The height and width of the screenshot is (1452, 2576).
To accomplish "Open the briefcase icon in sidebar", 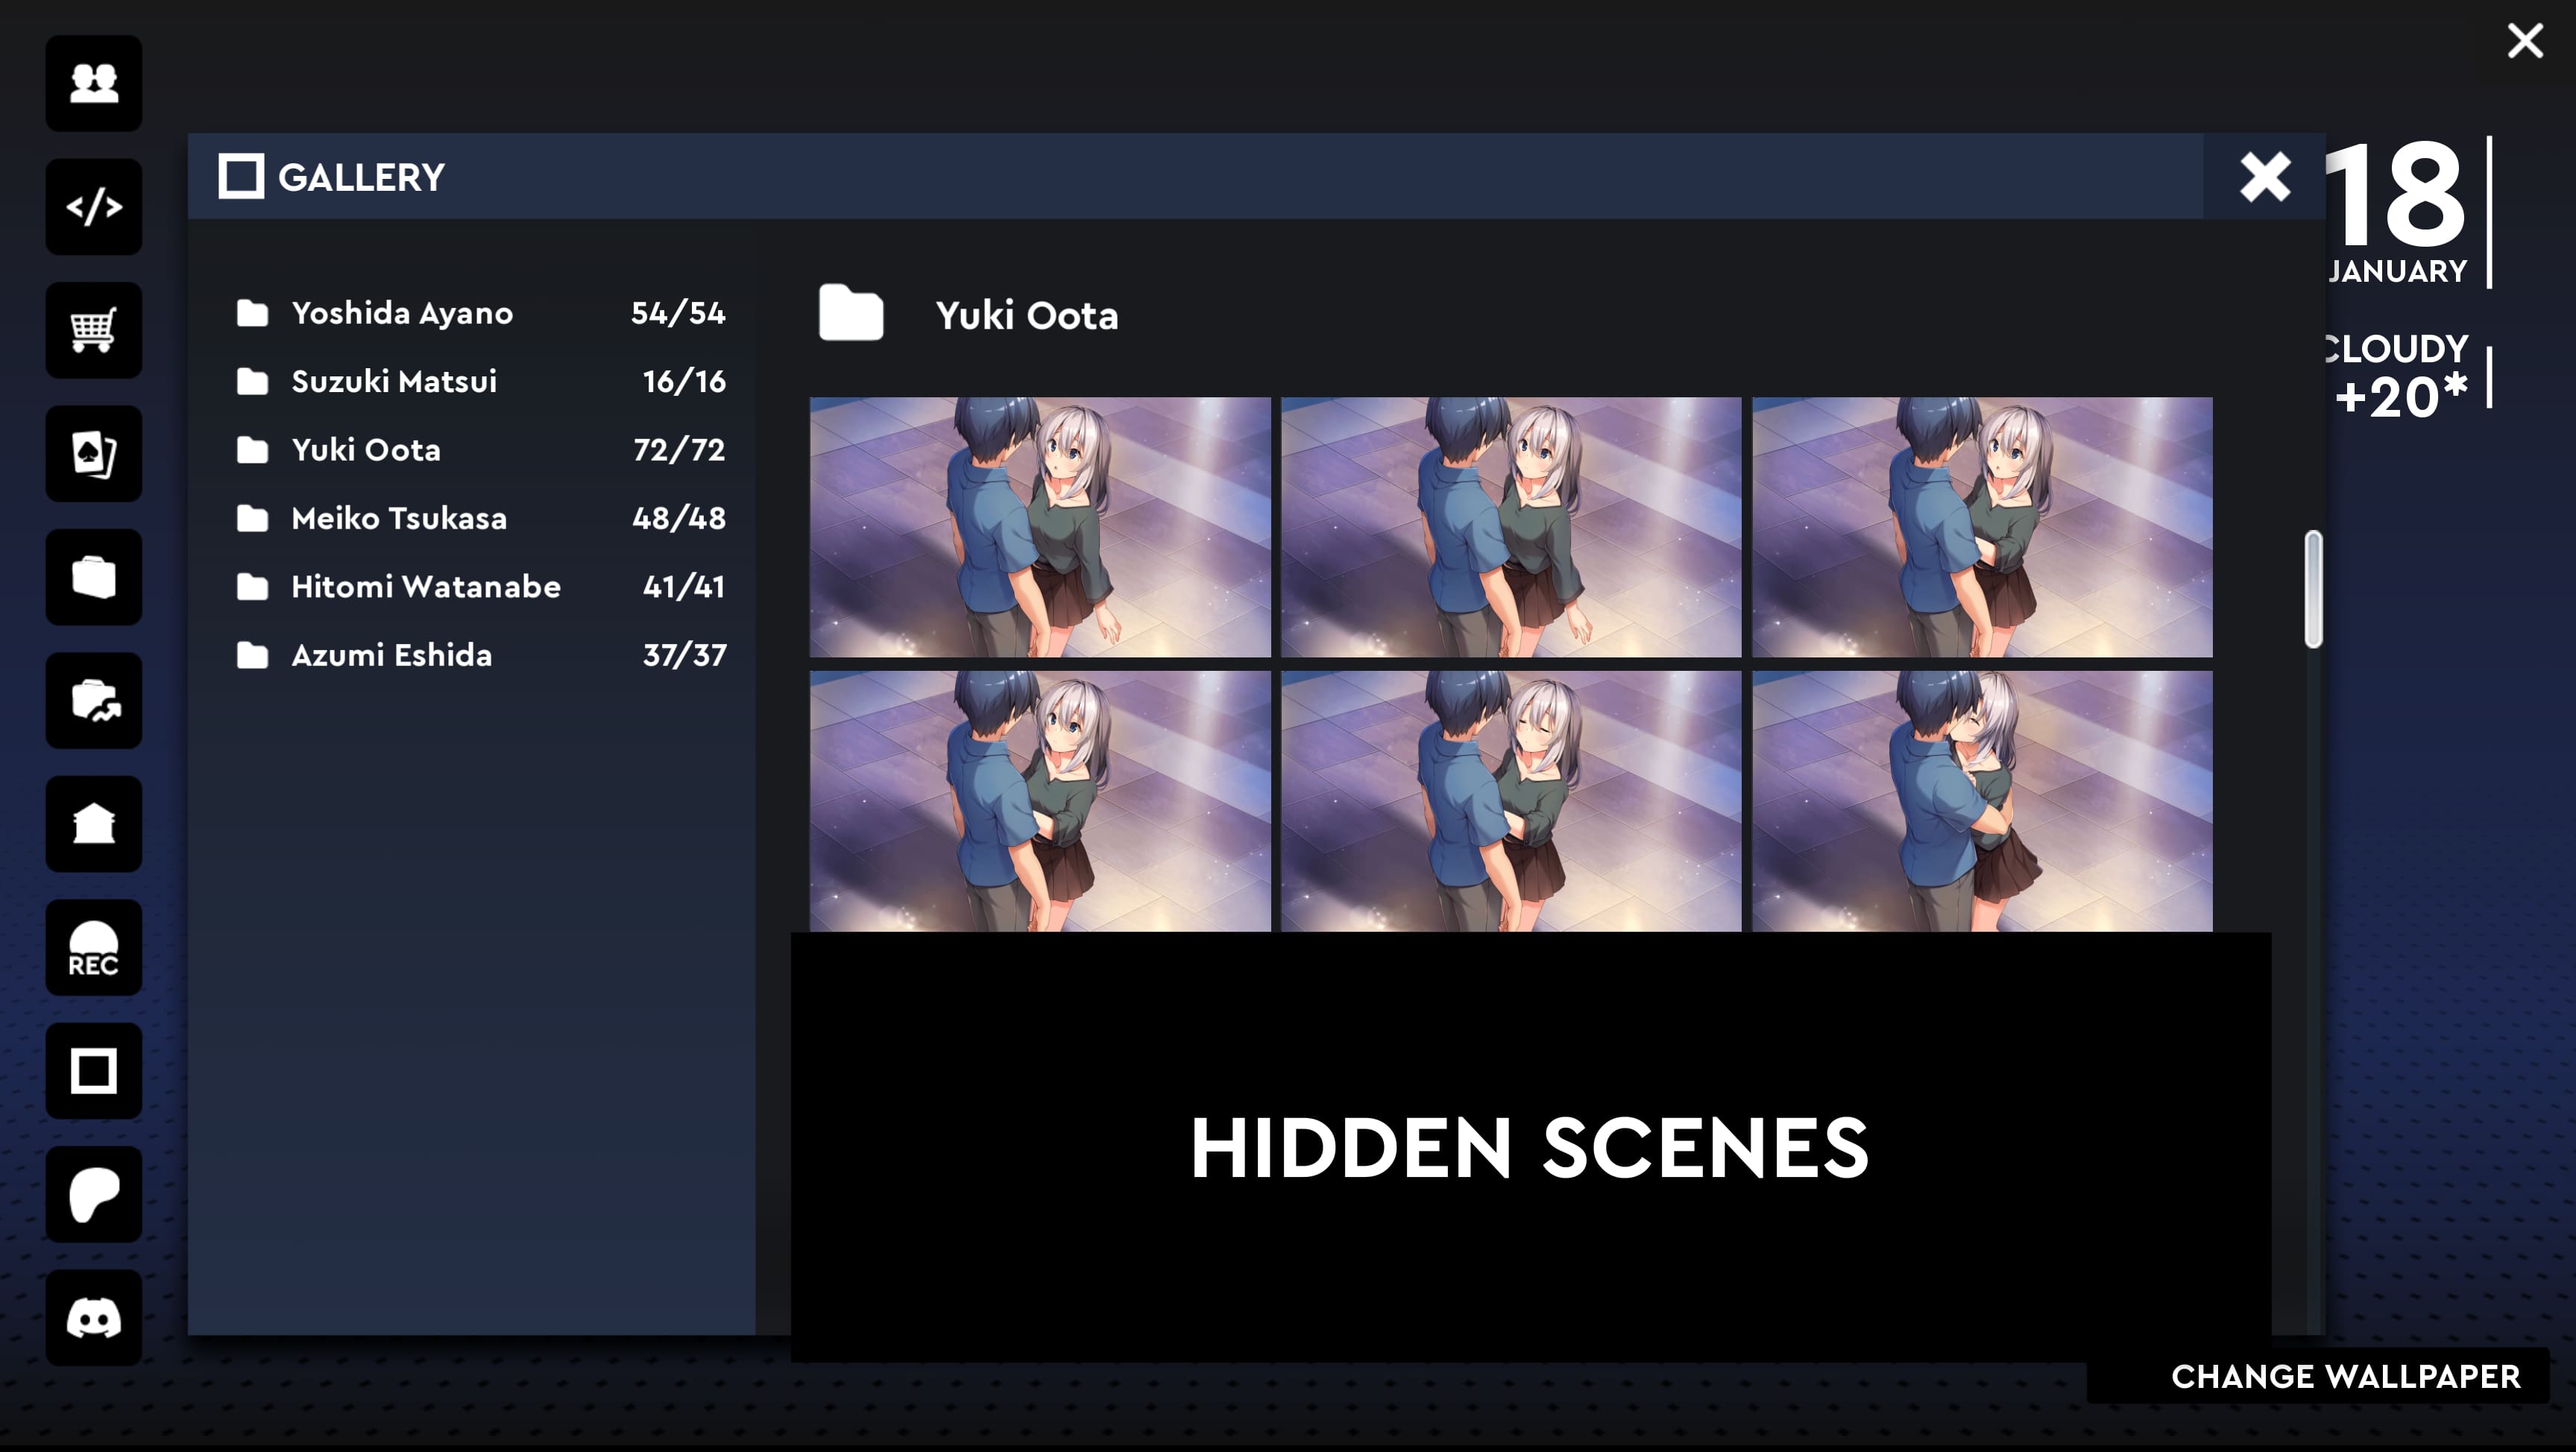I will [x=94, y=577].
